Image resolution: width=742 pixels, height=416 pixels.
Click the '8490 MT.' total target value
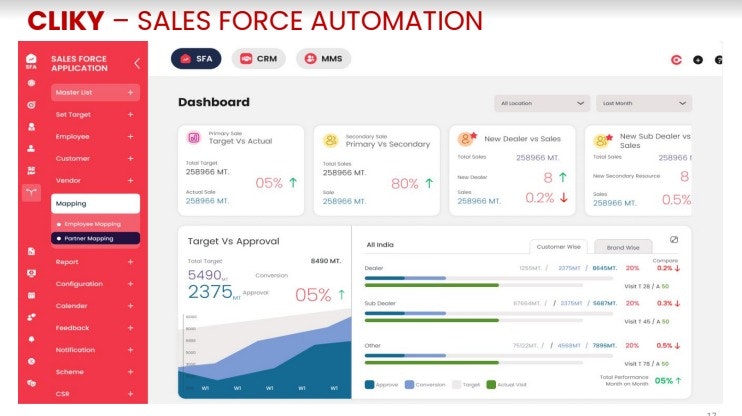[326, 261]
